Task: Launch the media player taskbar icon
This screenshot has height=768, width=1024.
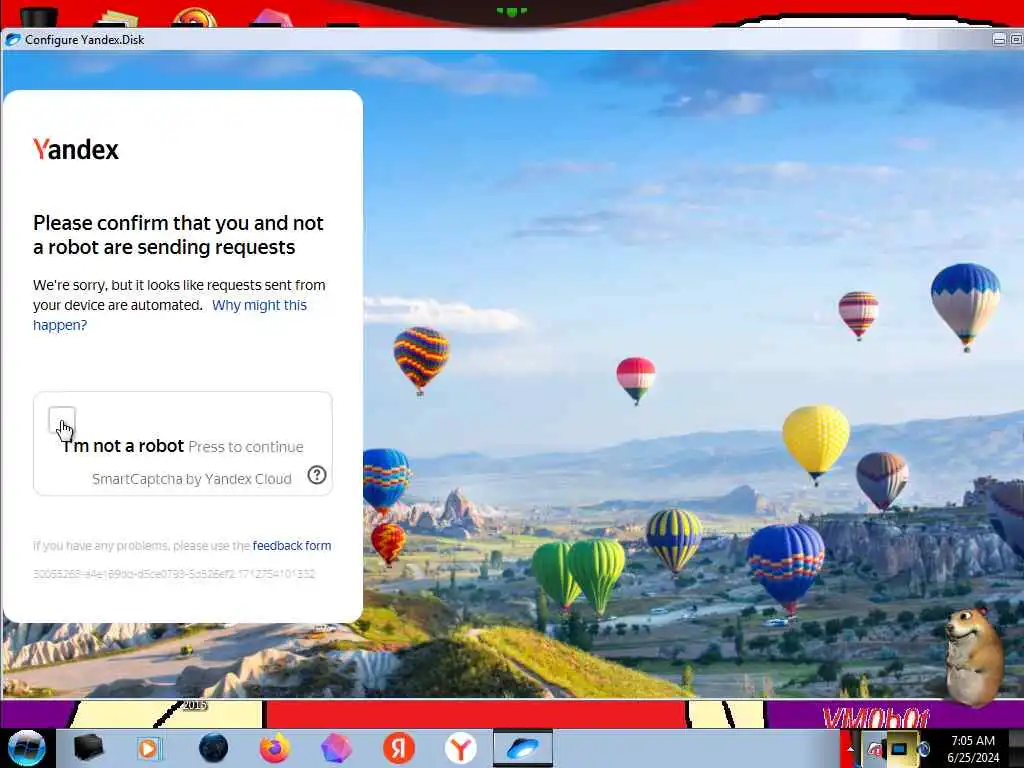Action: pyautogui.click(x=149, y=748)
